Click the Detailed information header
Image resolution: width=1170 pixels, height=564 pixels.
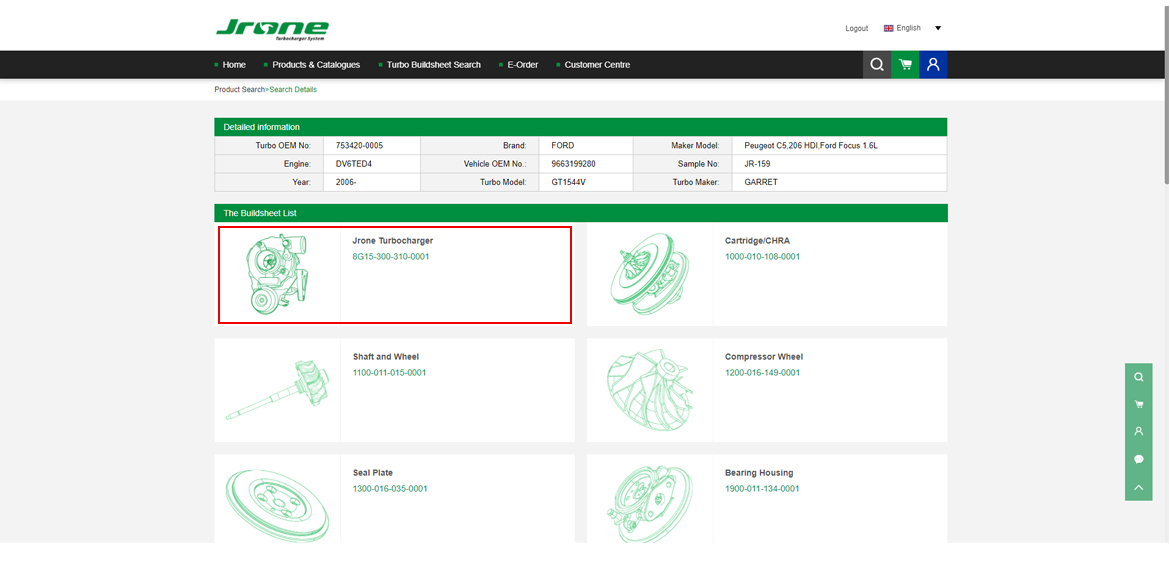[581, 127]
